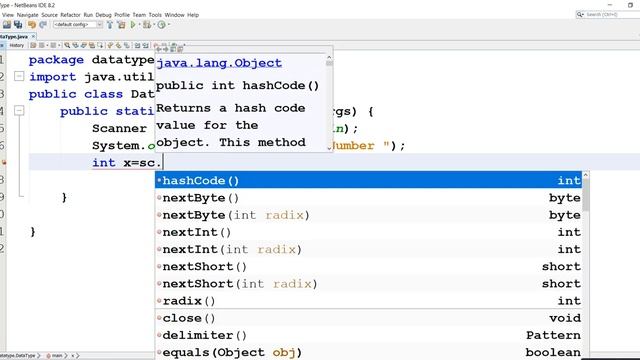Select nextByte(int radix) completion
The image size is (640, 360).
(x=369, y=215)
